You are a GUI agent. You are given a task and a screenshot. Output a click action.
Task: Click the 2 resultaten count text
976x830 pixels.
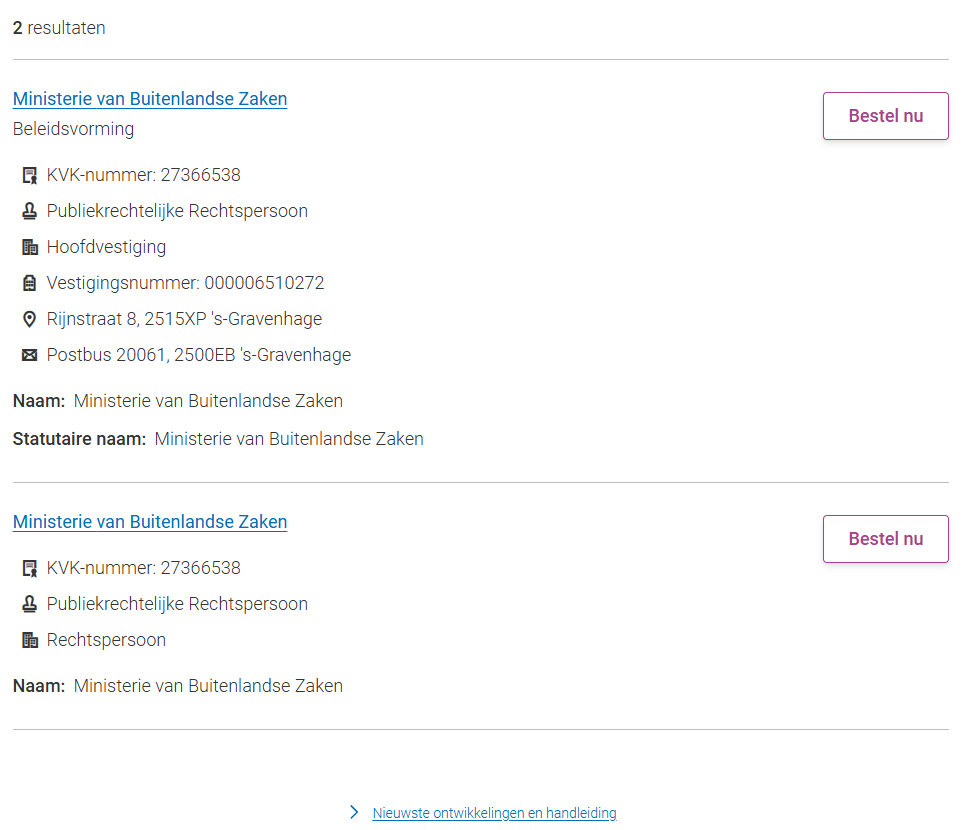point(59,28)
